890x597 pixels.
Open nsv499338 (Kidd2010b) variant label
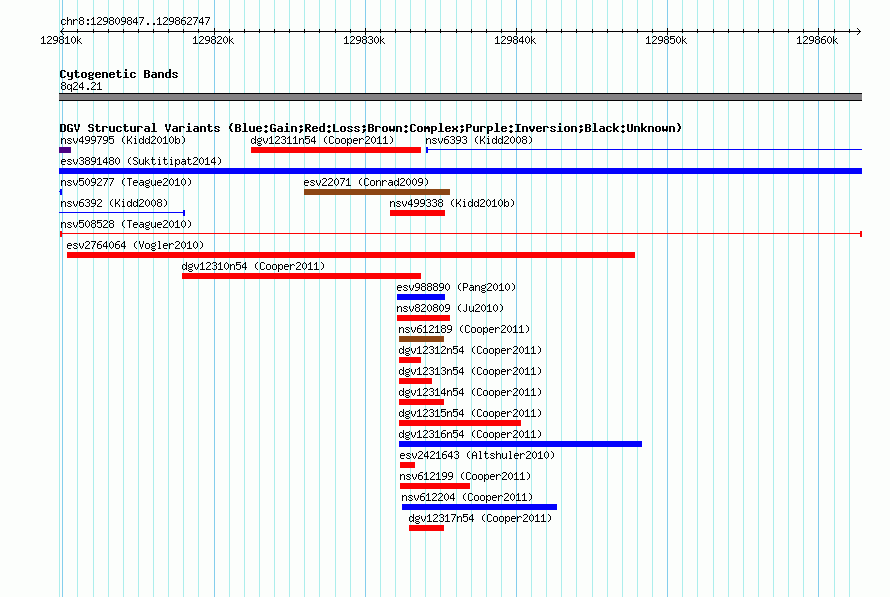click(452, 203)
